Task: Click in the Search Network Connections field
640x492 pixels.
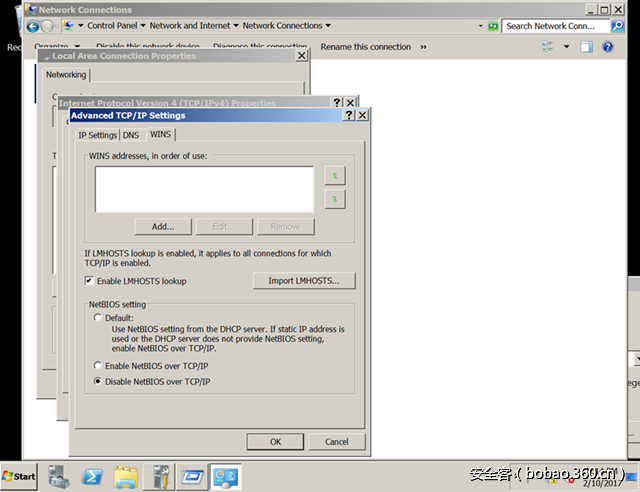Action: 556,26
